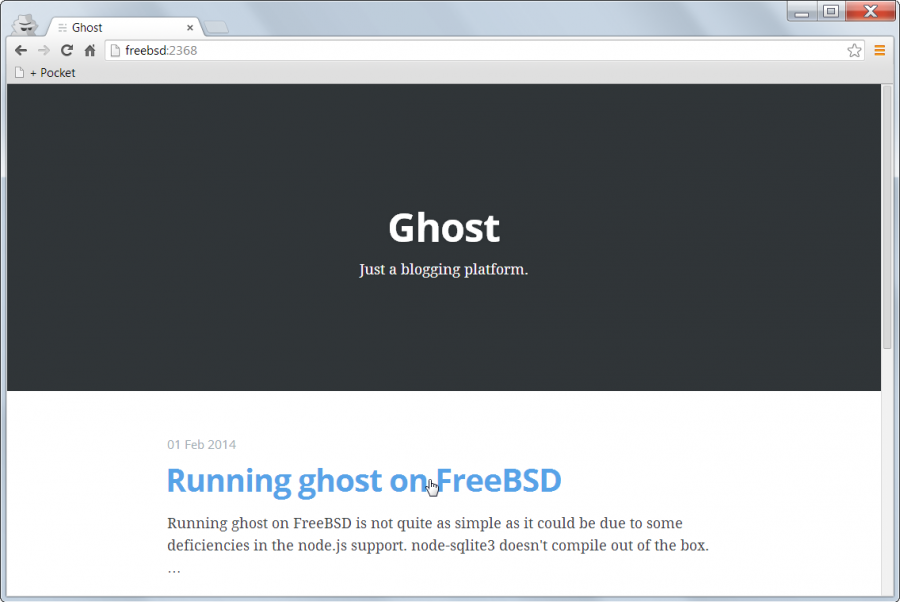Click the 01 Feb 2014 post date
Screen dimensions: 900x602
201,444
